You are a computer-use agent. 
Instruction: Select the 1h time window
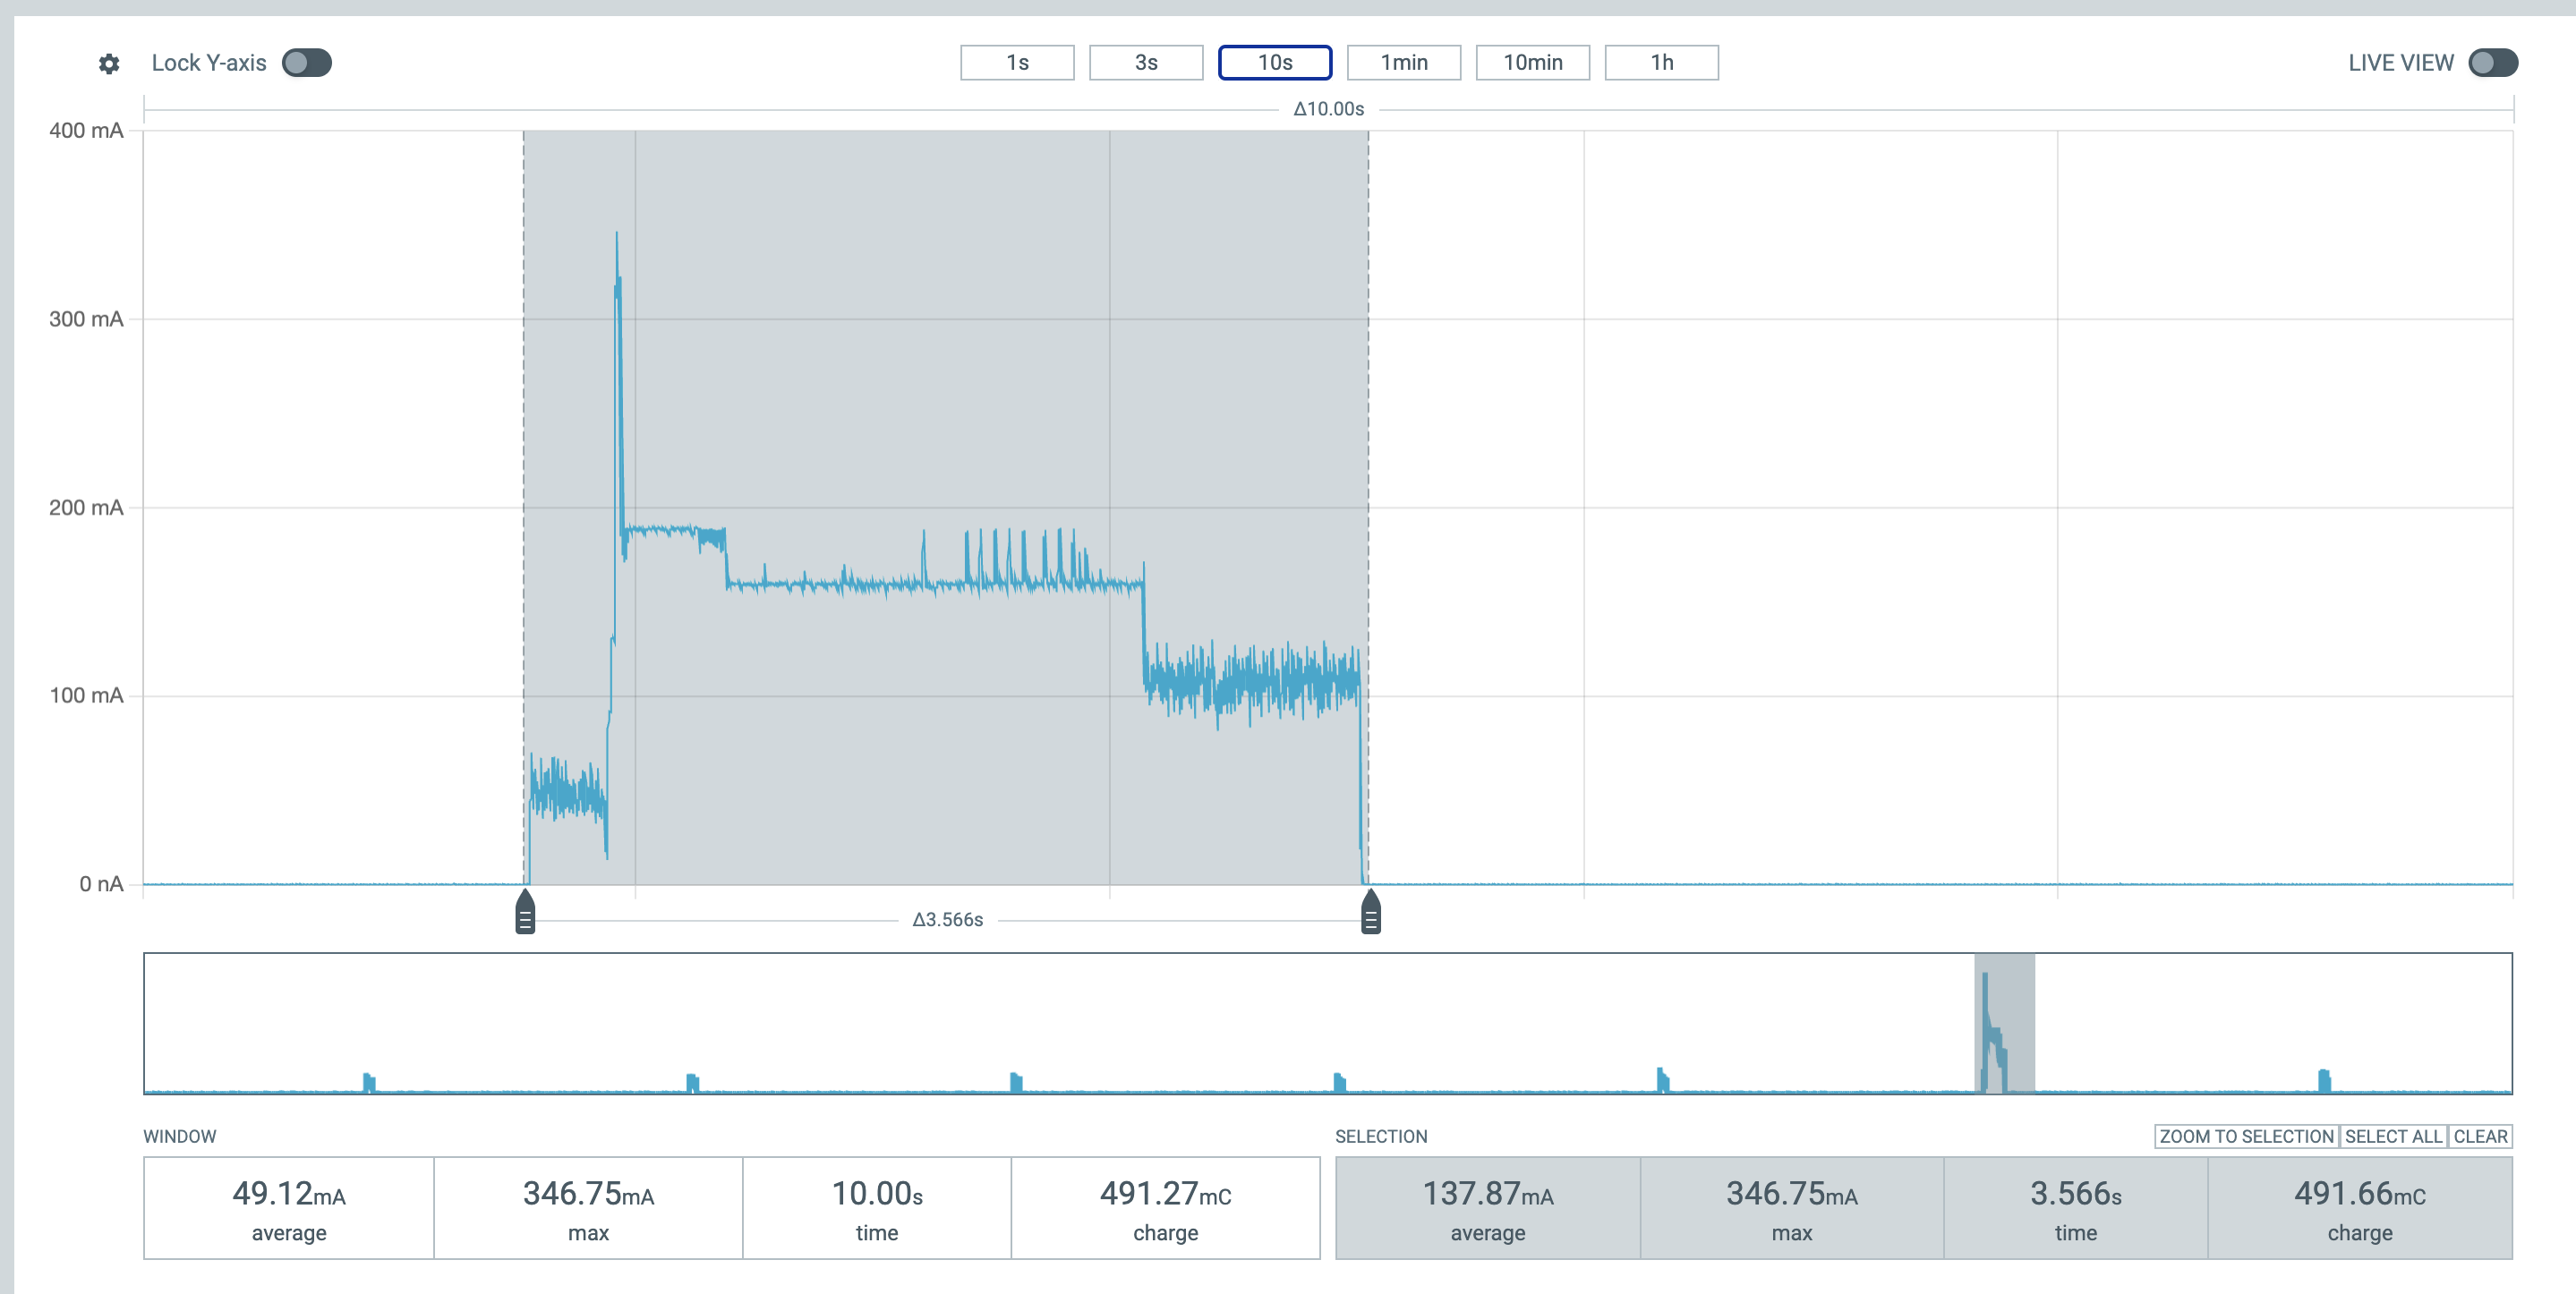point(1662,62)
